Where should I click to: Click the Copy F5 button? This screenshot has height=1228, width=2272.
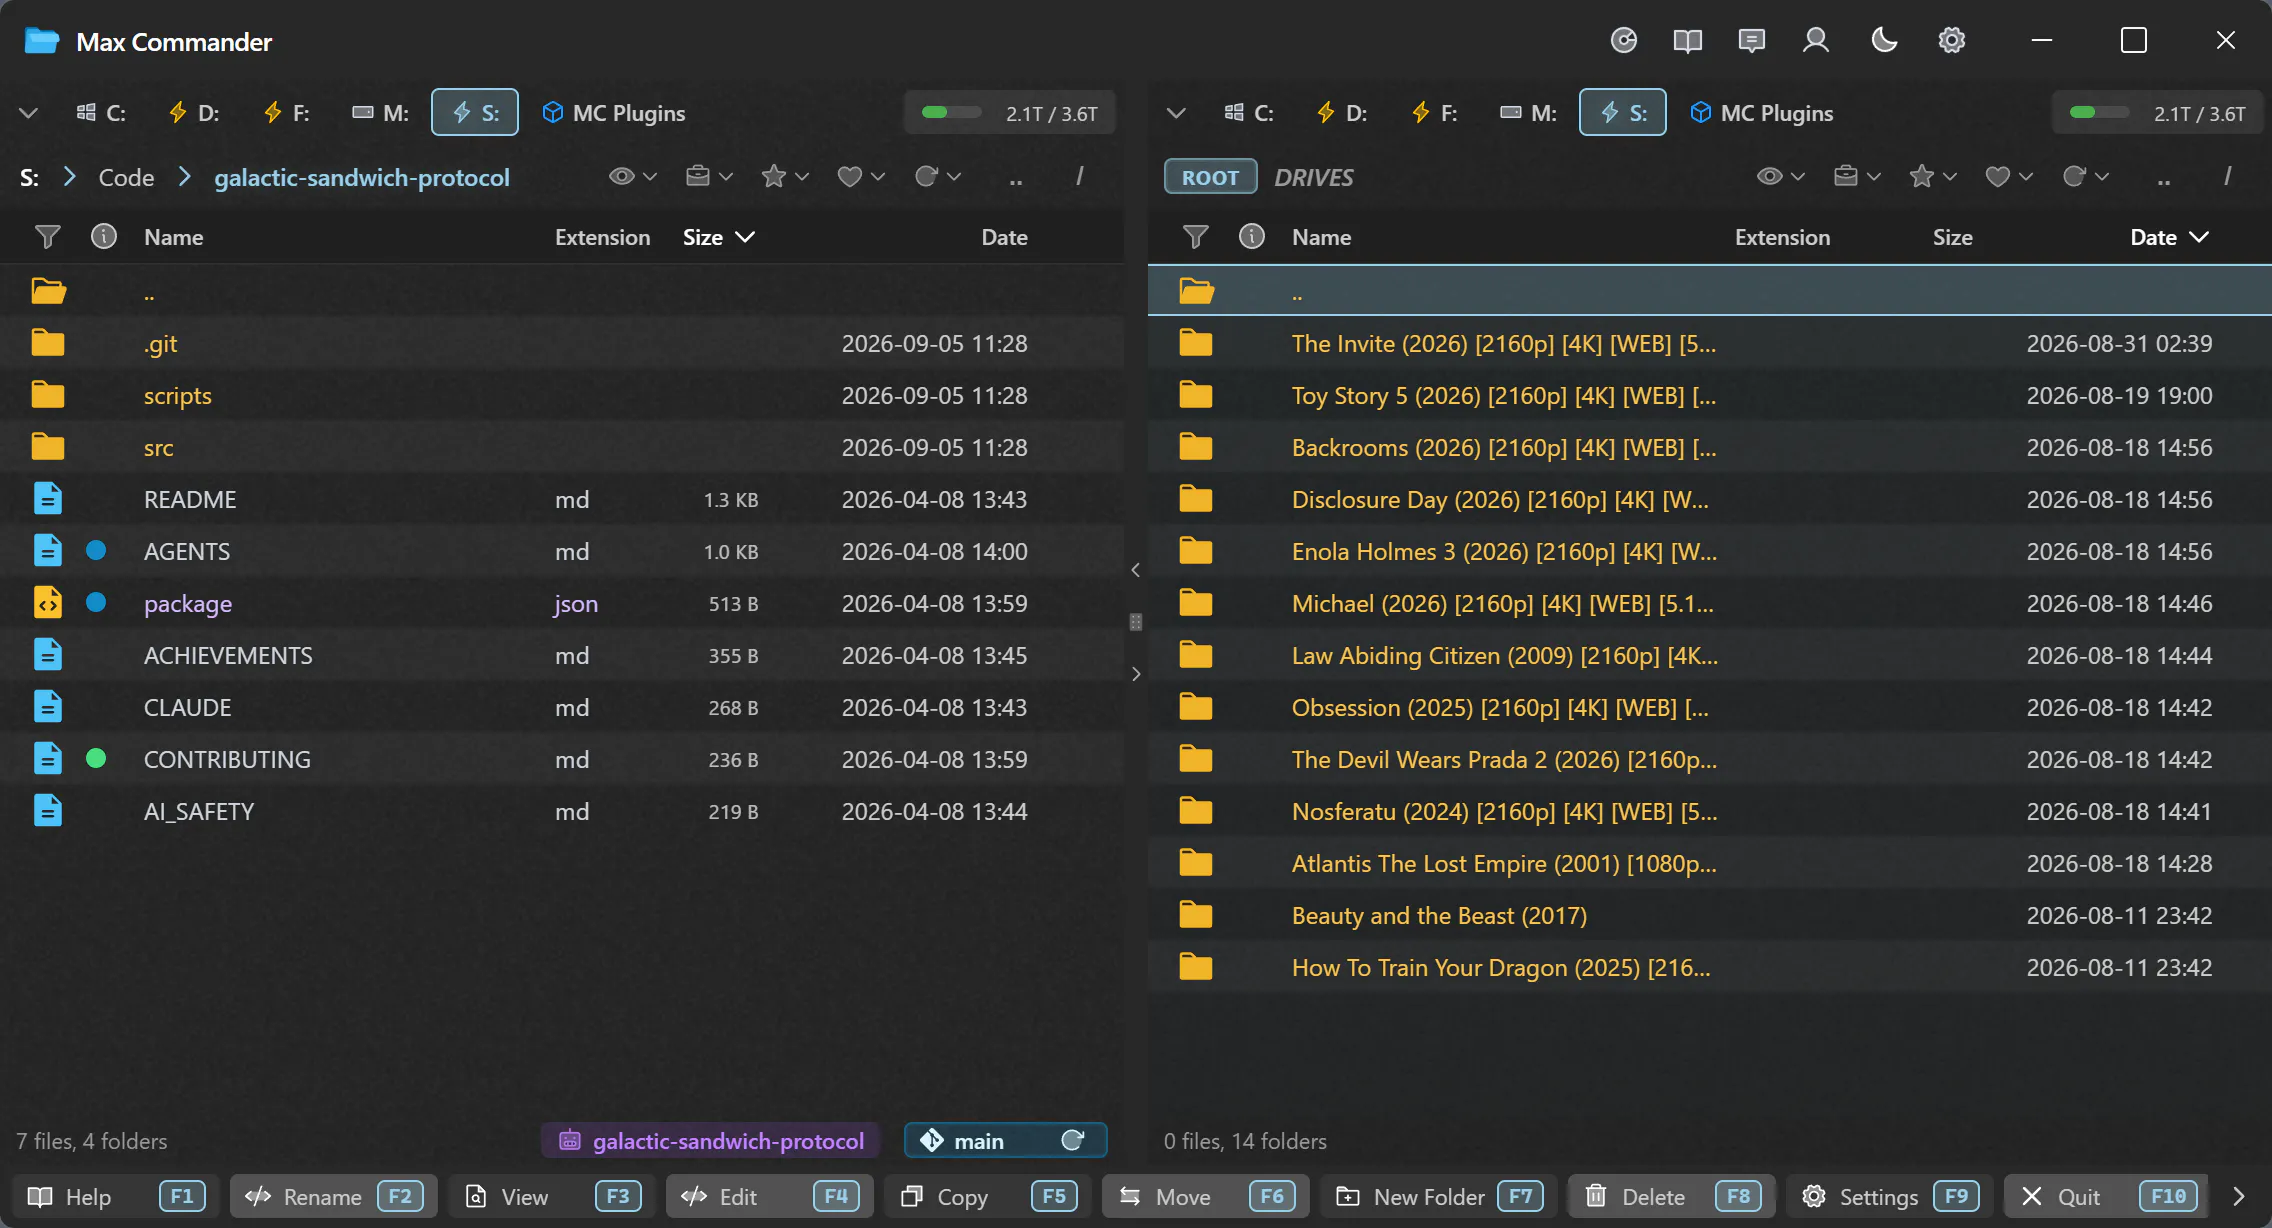click(x=988, y=1196)
